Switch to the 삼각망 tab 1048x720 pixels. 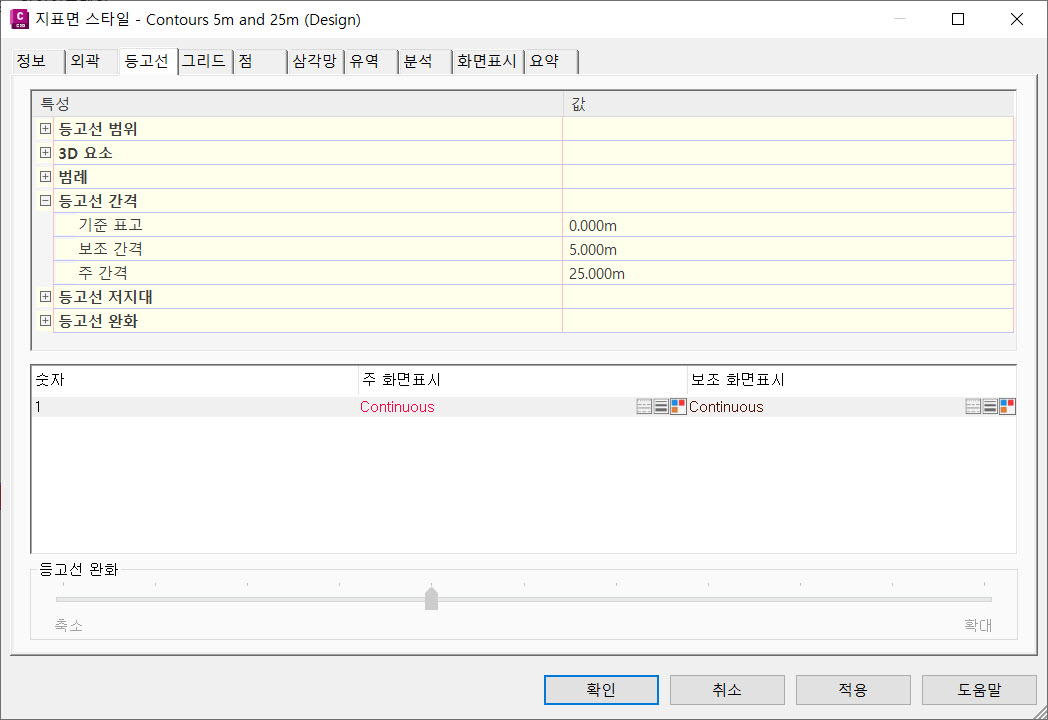(x=314, y=62)
